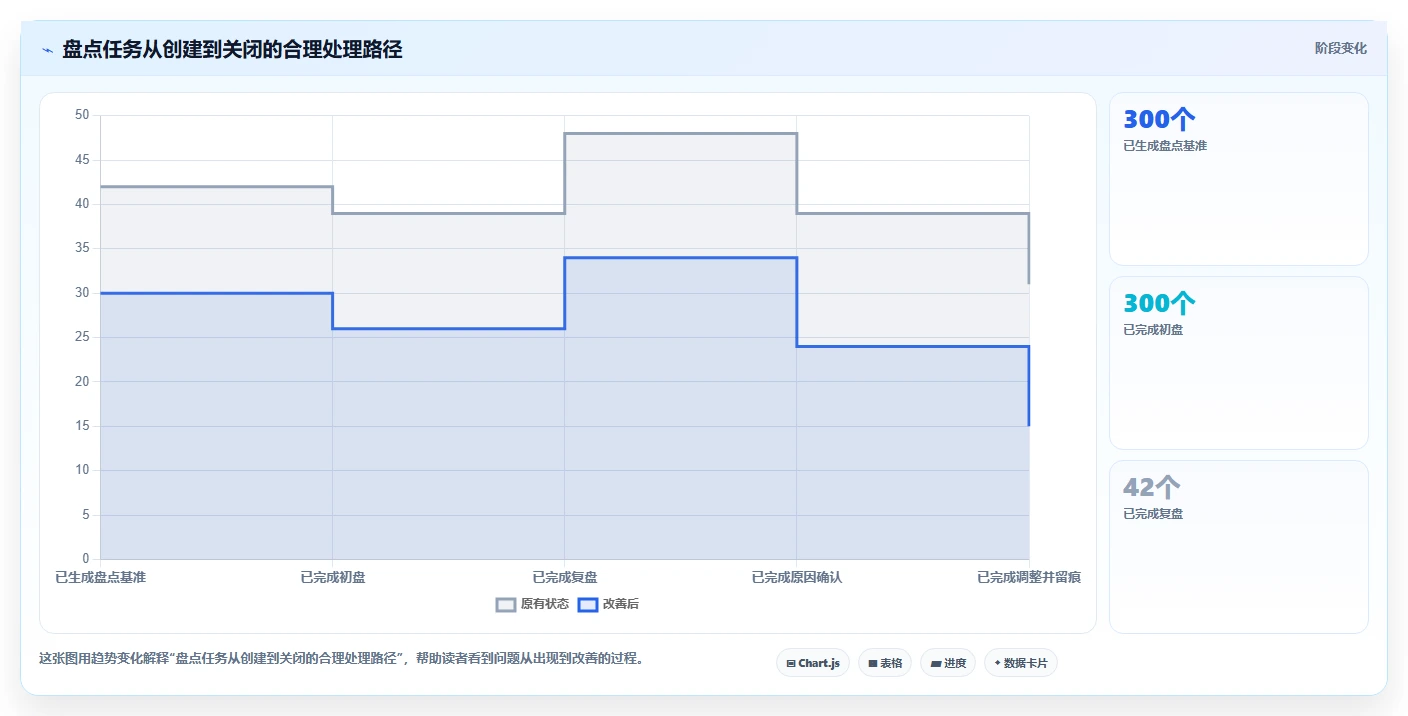Click the y-axis value 25
This screenshot has height=716, width=1408.
(82, 337)
